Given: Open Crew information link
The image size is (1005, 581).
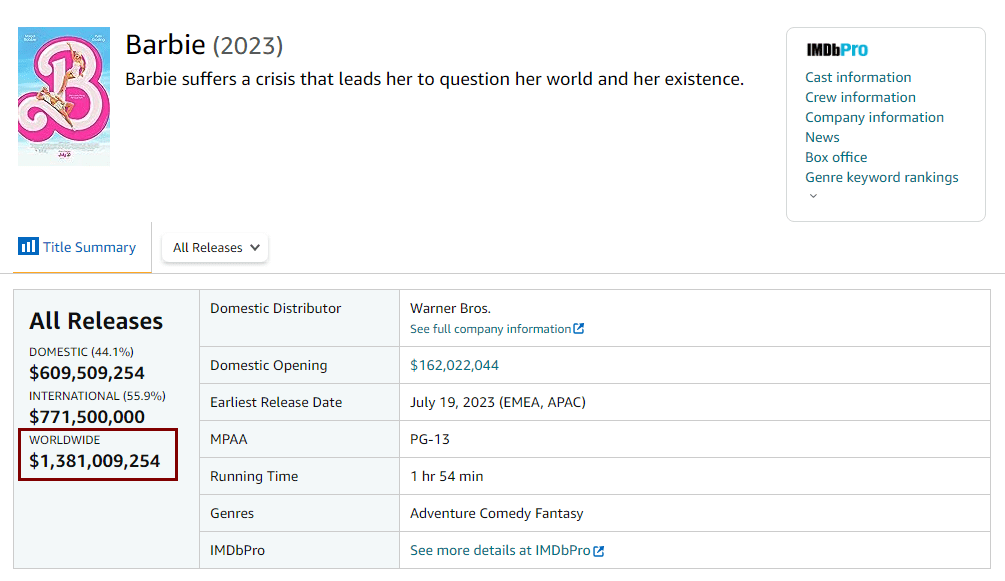Looking at the screenshot, I should 860,97.
